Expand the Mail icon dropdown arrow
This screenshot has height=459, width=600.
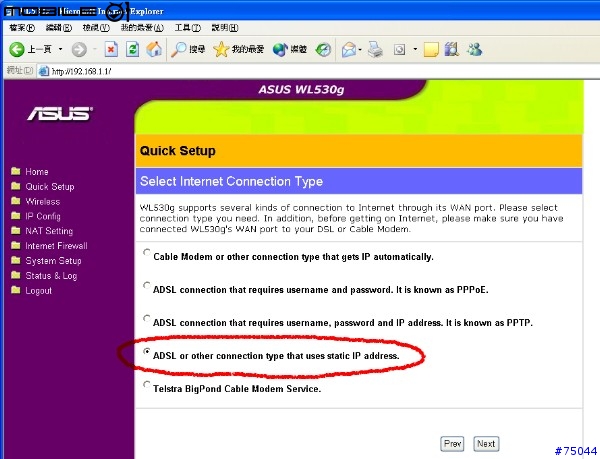tap(360, 49)
